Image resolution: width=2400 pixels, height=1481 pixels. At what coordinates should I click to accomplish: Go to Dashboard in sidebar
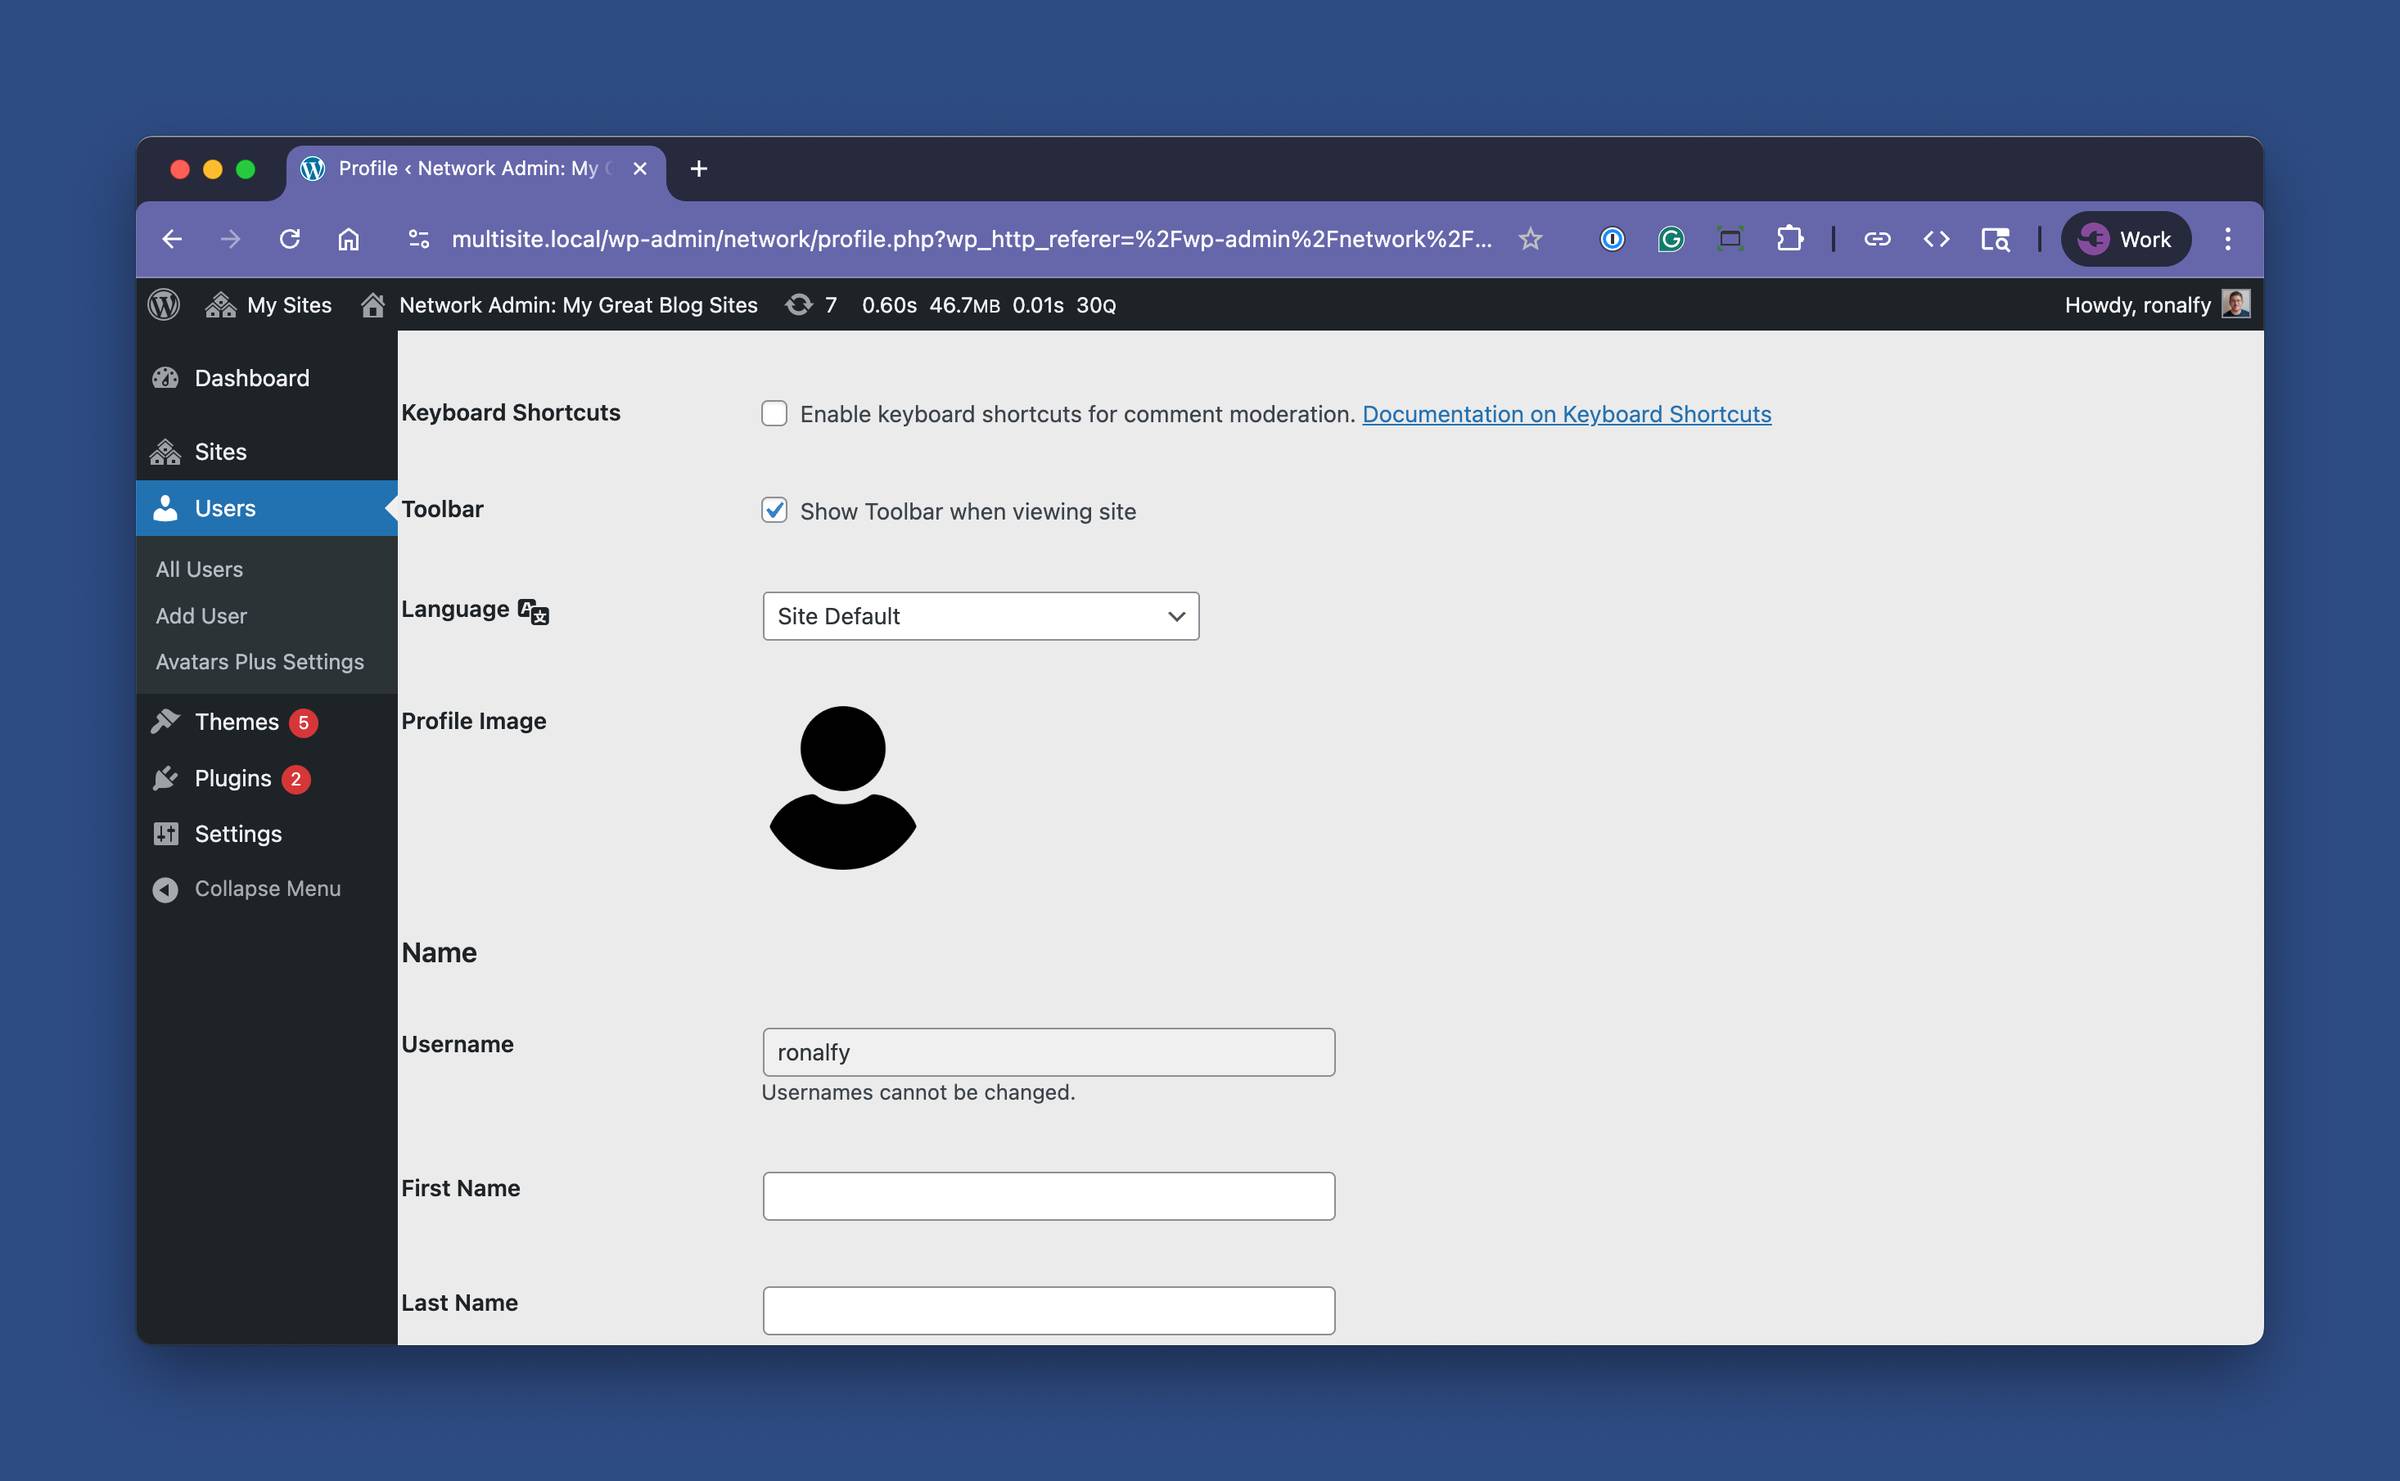pos(267,378)
